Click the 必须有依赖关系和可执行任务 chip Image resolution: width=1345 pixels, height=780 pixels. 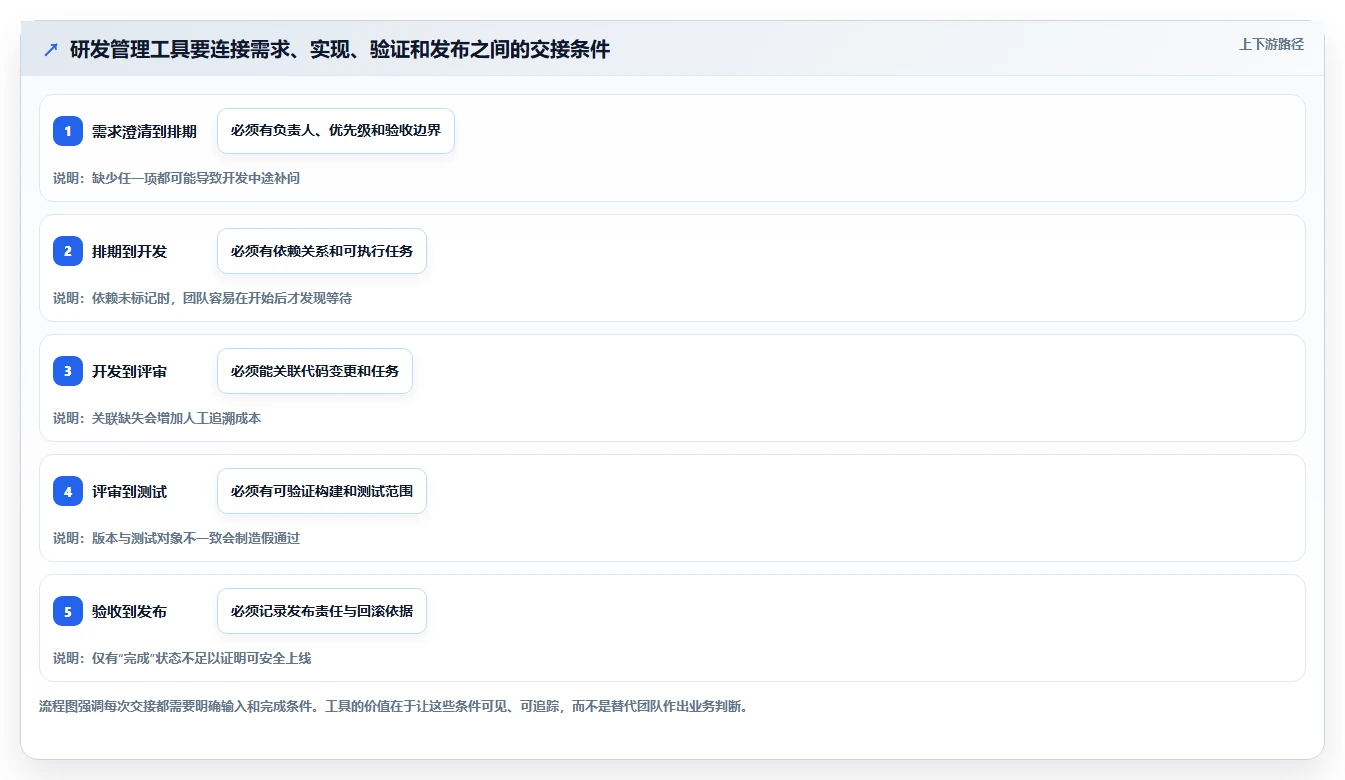[322, 251]
